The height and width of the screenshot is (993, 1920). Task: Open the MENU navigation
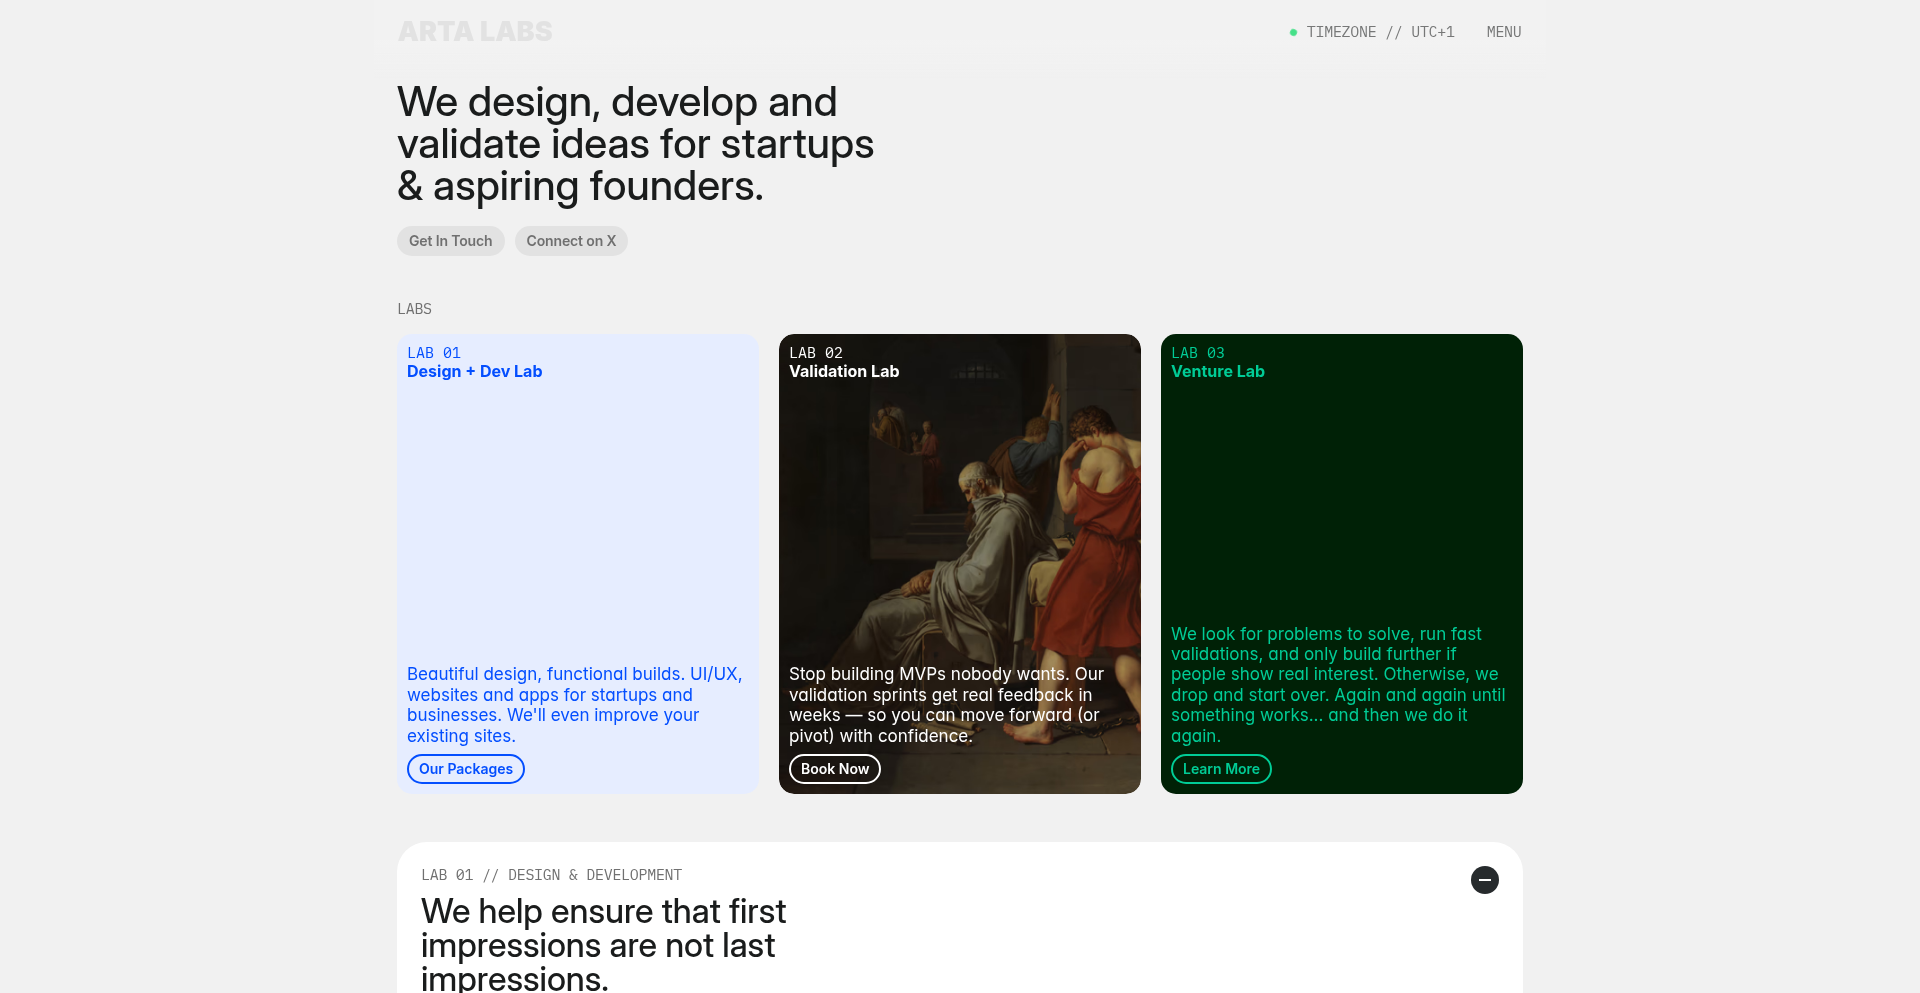(x=1504, y=32)
